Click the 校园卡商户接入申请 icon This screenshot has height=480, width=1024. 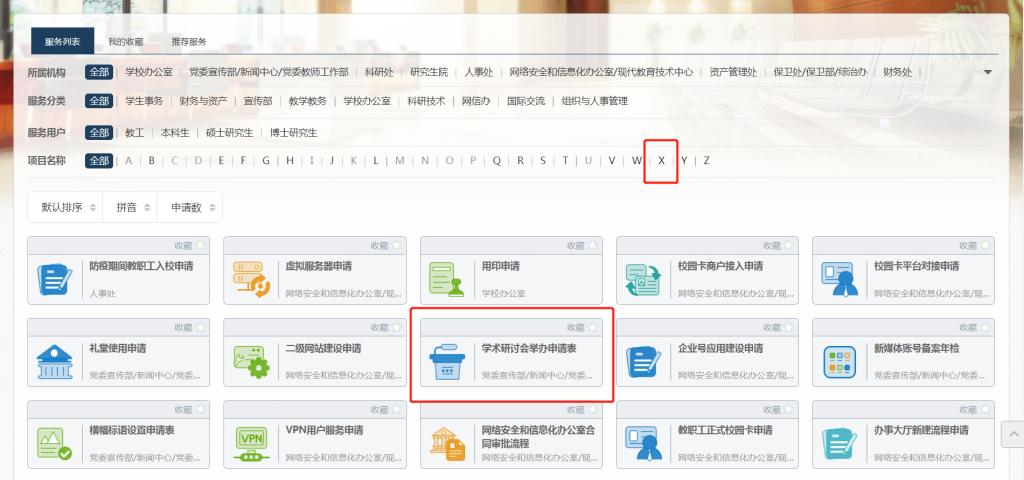tap(641, 278)
